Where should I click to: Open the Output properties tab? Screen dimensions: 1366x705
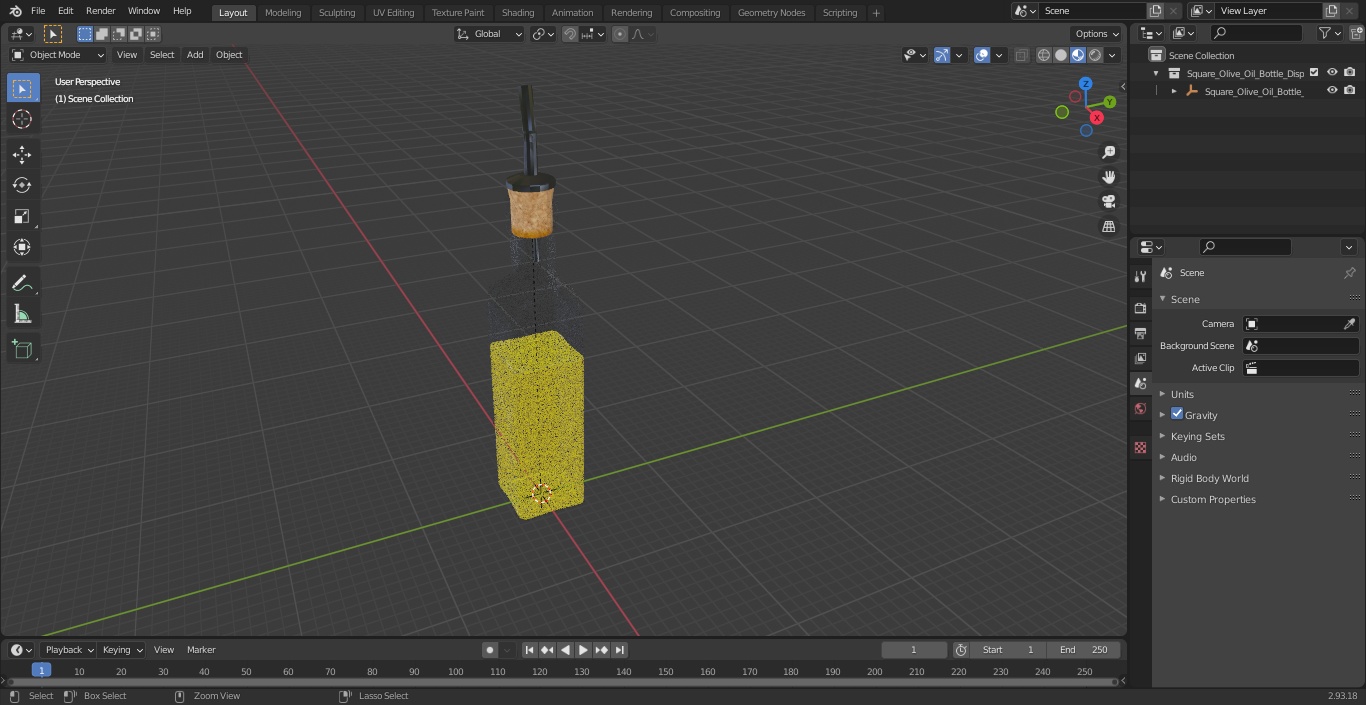(1140, 333)
